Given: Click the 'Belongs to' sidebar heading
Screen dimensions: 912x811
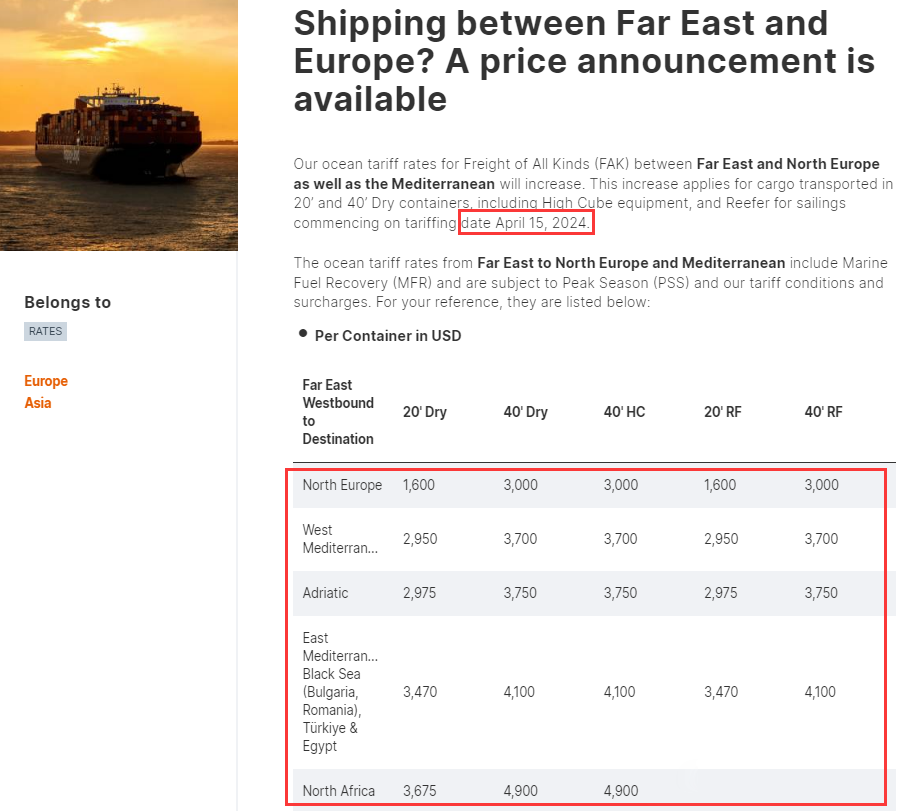Looking at the screenshot, I should (x=68, y=302).
